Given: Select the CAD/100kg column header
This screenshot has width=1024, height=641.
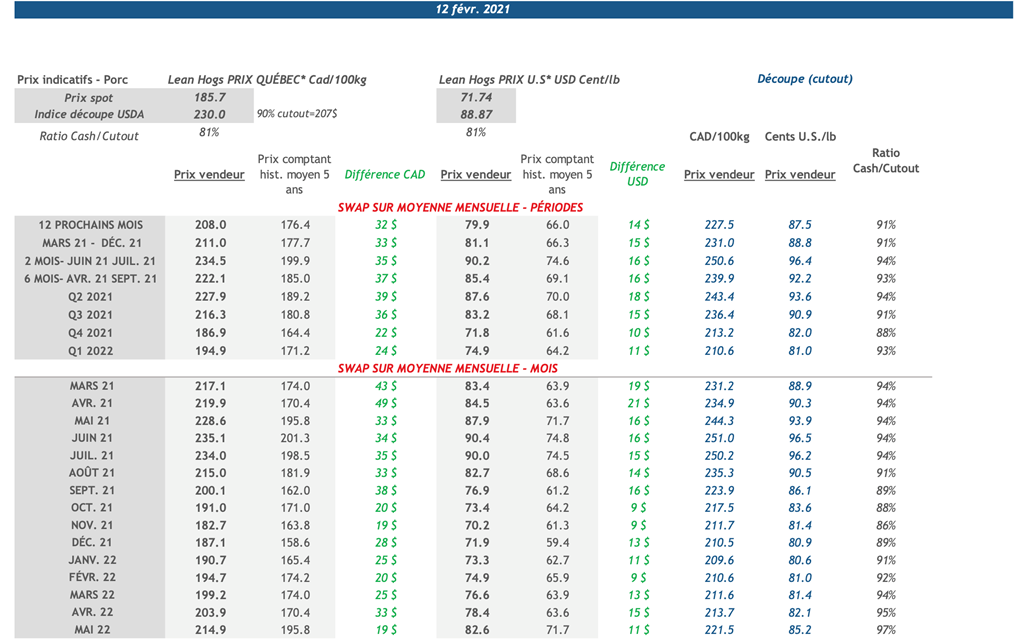Looking at the screenshot, I should tap(719, 136).
